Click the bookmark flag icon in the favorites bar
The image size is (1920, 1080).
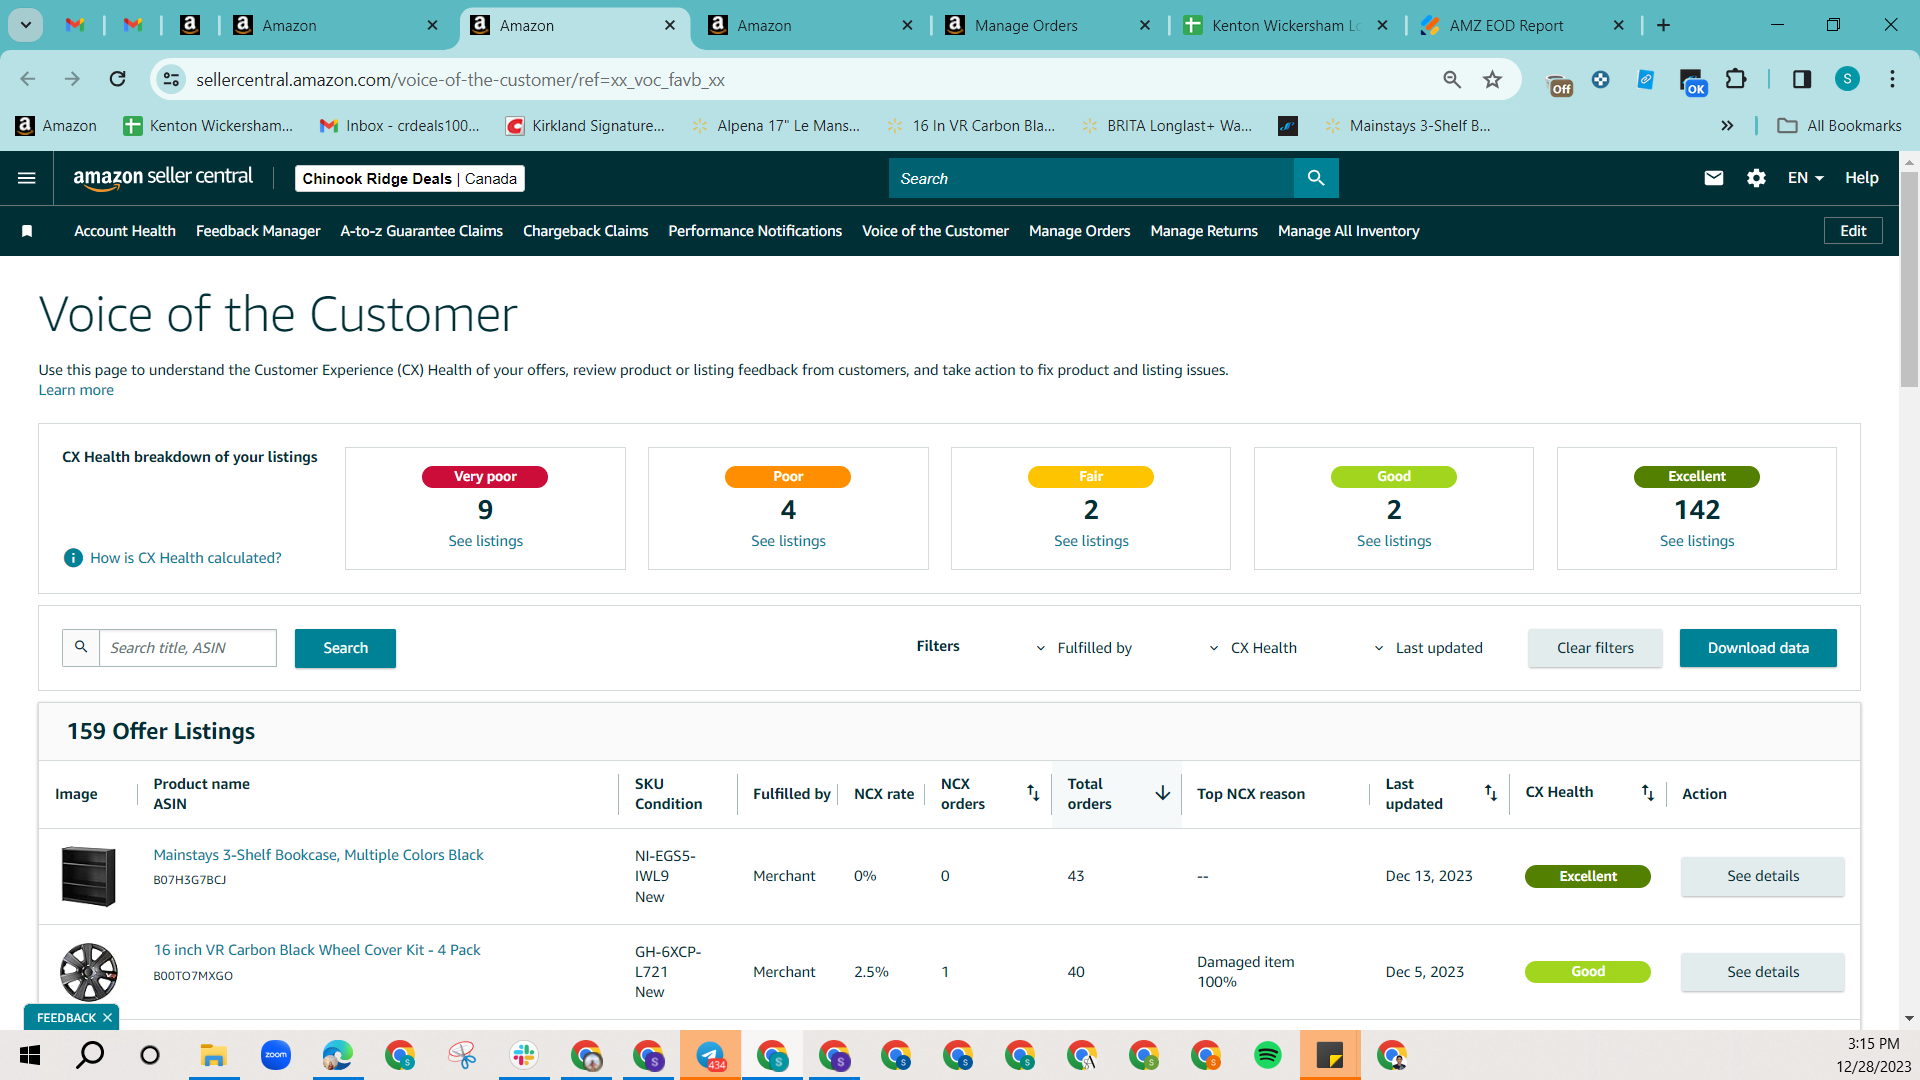pos(27,231)
